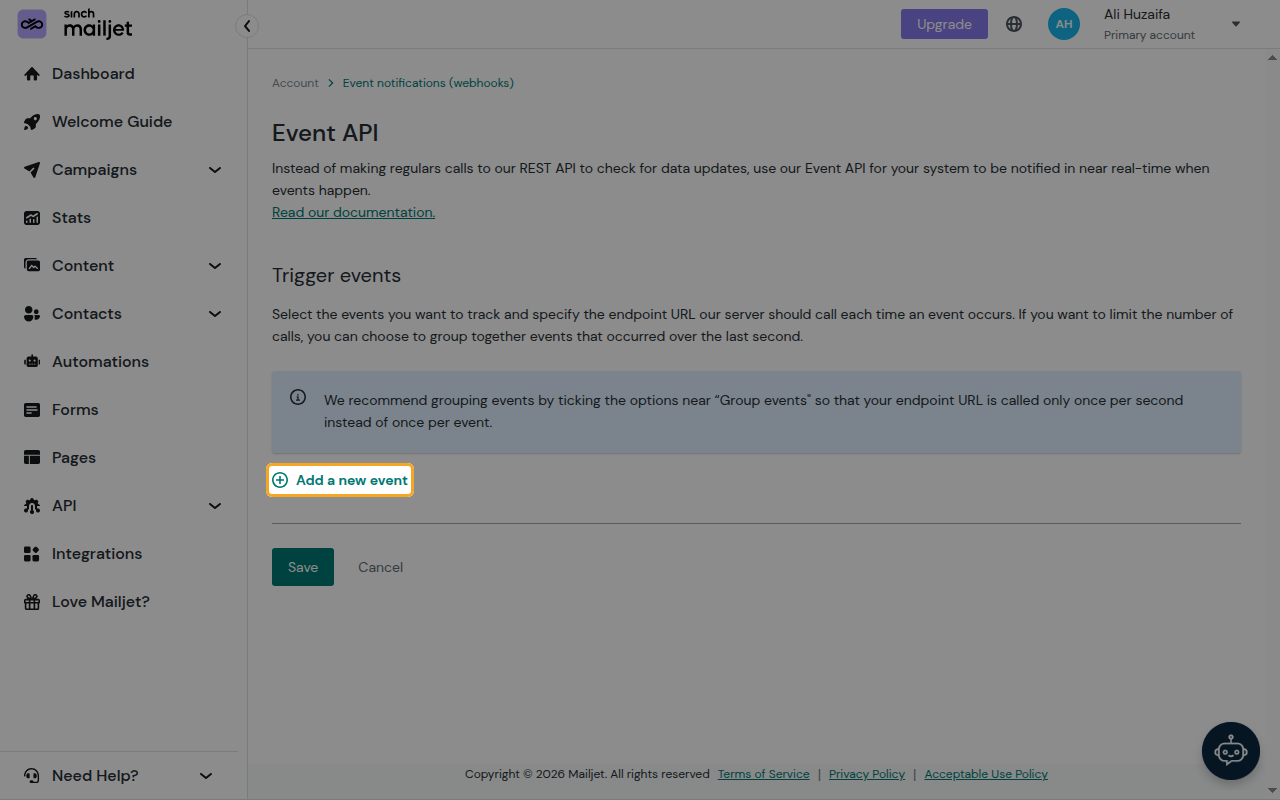The width and height of the screenshot is (1280, 800).
Task: Click the Campaigns paper plane icon
Action: [x=32, y=170]
